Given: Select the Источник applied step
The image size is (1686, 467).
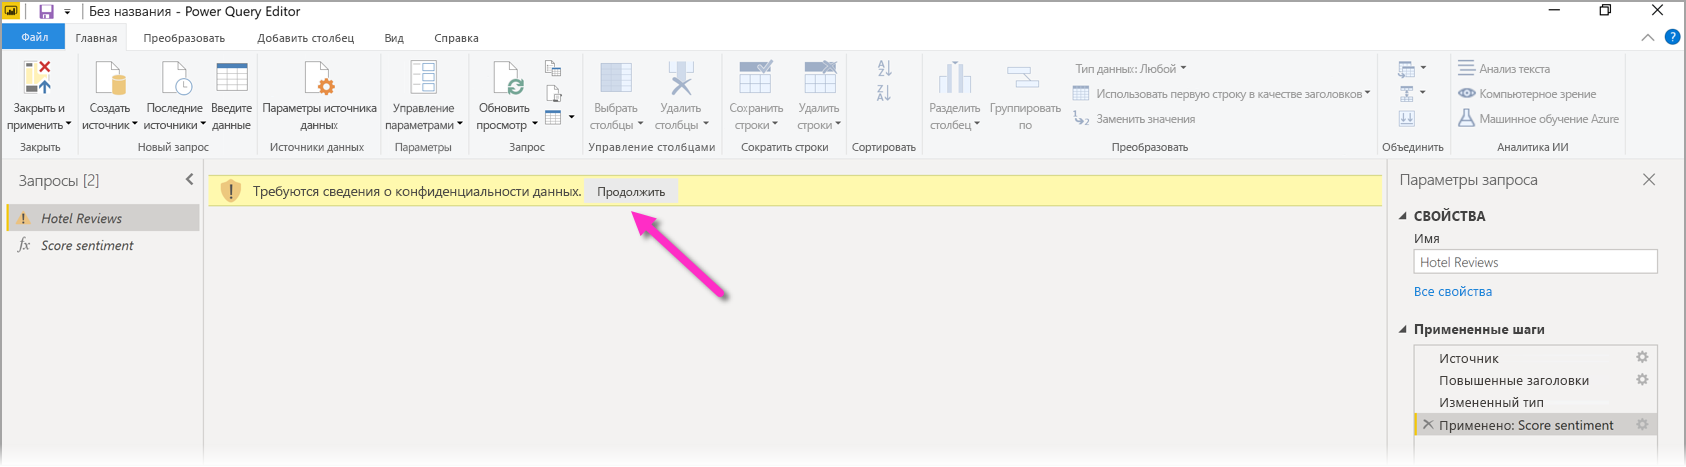Looking at the screenshot, I should tap(1535, 358).
